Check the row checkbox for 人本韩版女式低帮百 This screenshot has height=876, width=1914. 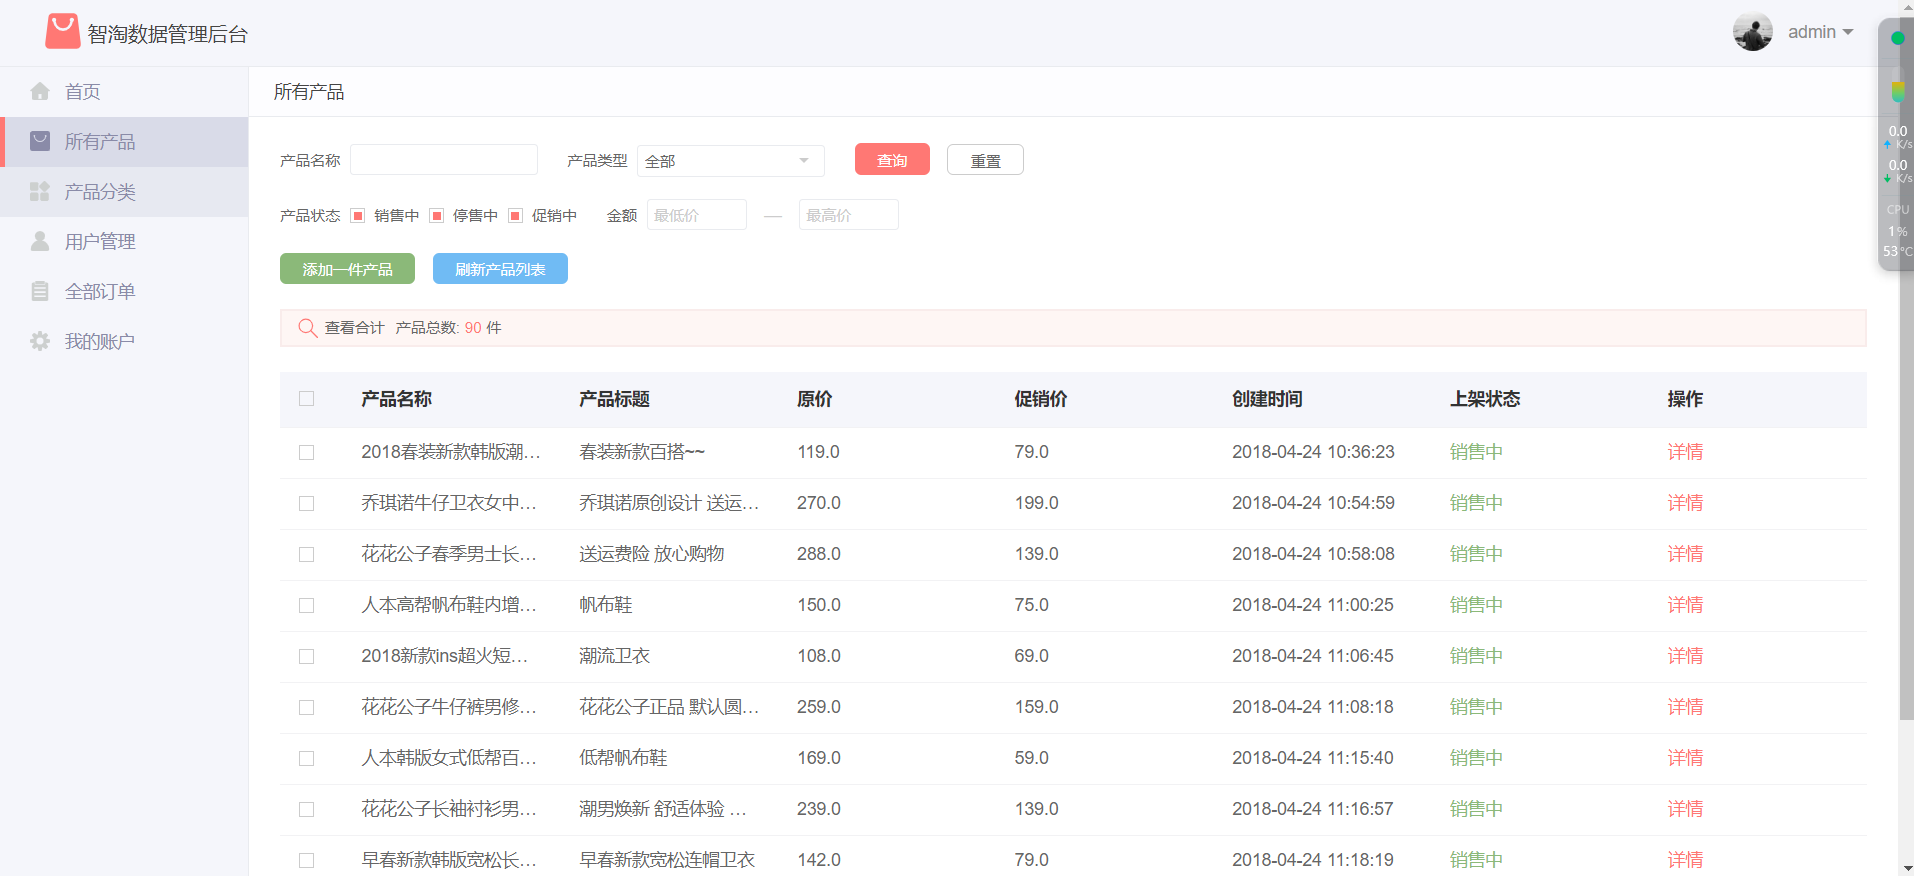click(306, 758)
